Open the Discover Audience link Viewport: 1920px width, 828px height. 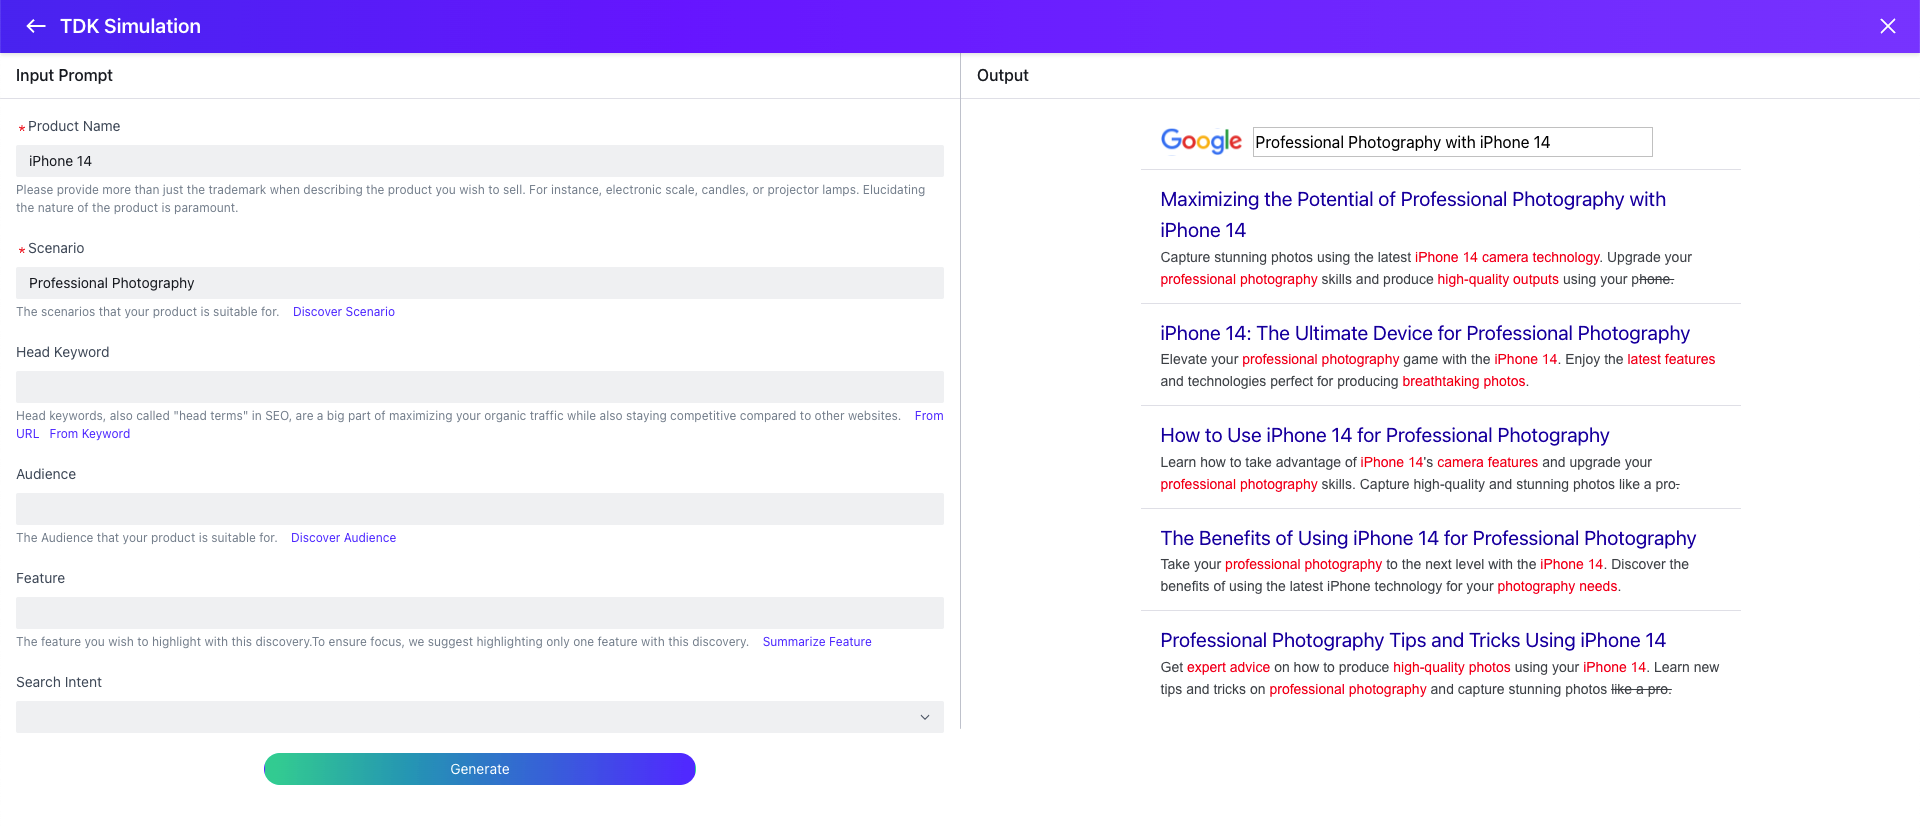pos(343,538)
